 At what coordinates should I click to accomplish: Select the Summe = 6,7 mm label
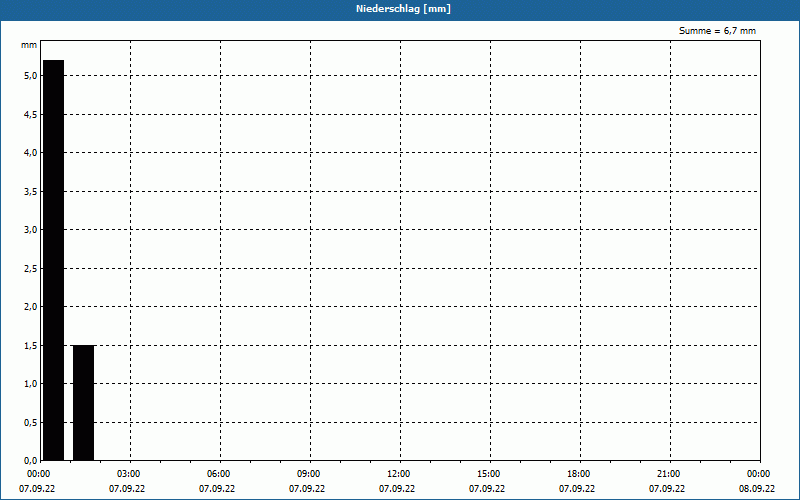coord(717,31)
